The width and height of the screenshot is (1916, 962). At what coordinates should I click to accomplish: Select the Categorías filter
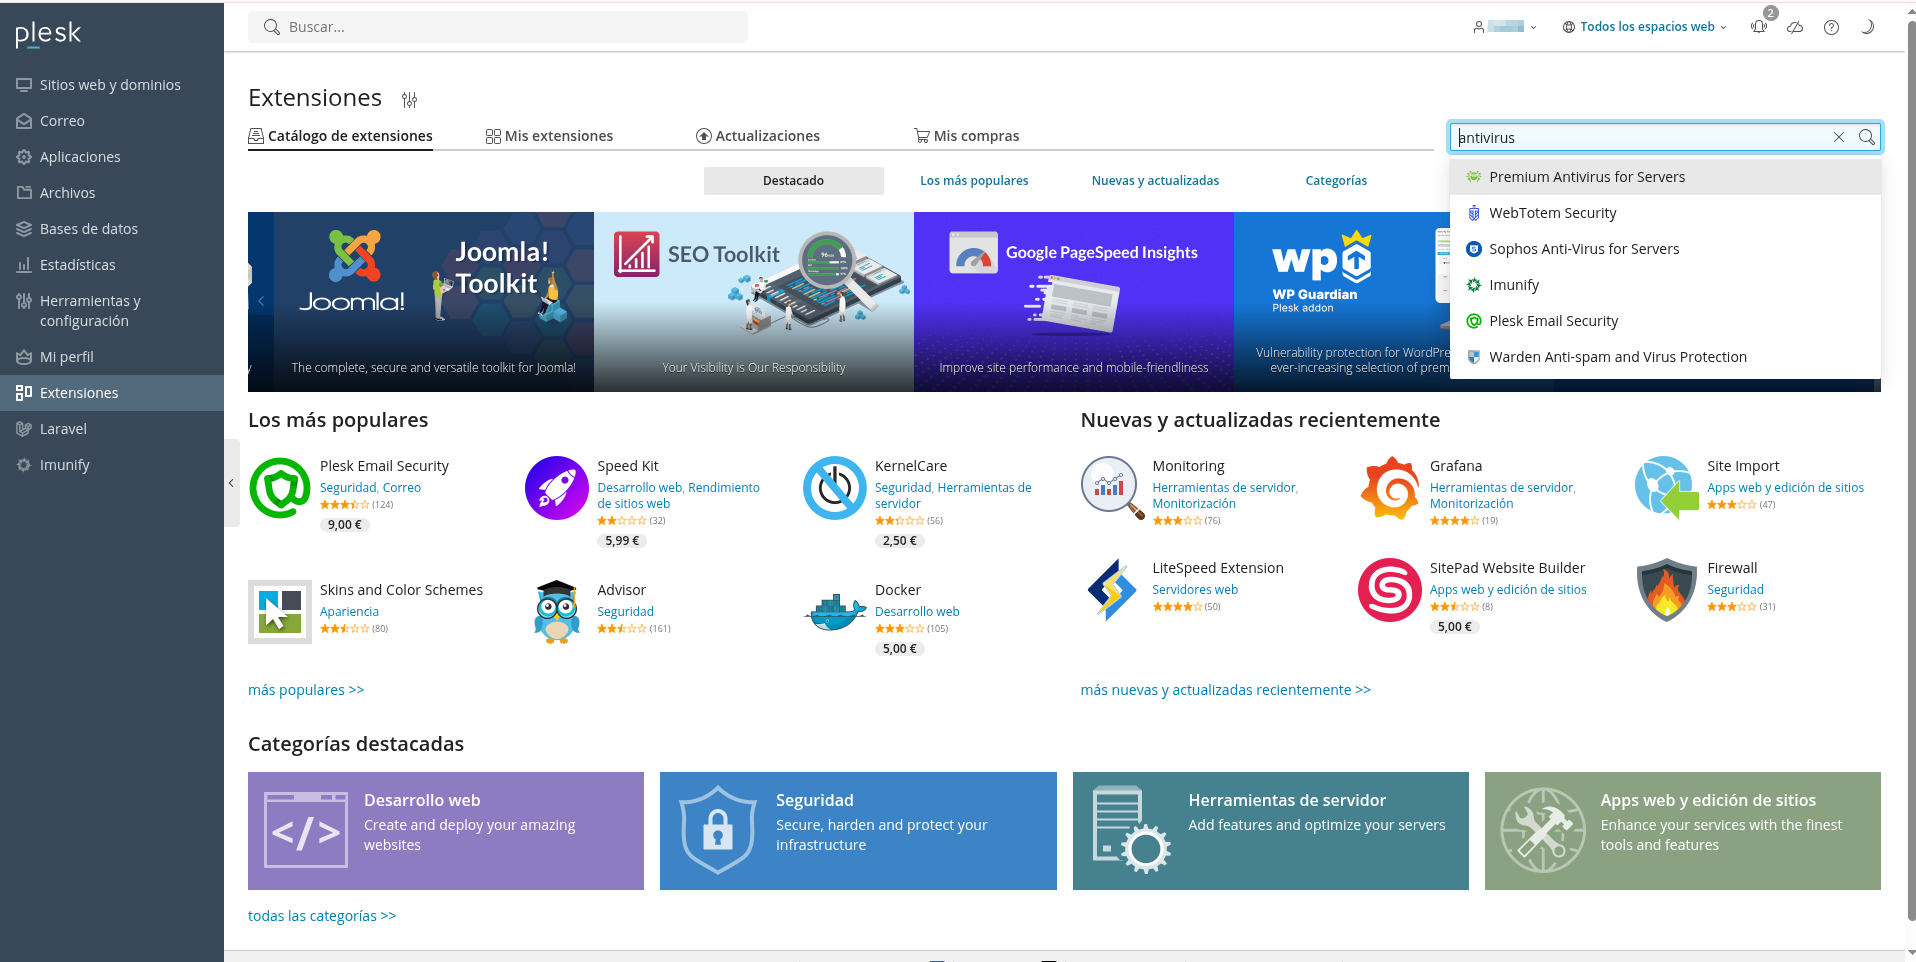(1336, 181)
